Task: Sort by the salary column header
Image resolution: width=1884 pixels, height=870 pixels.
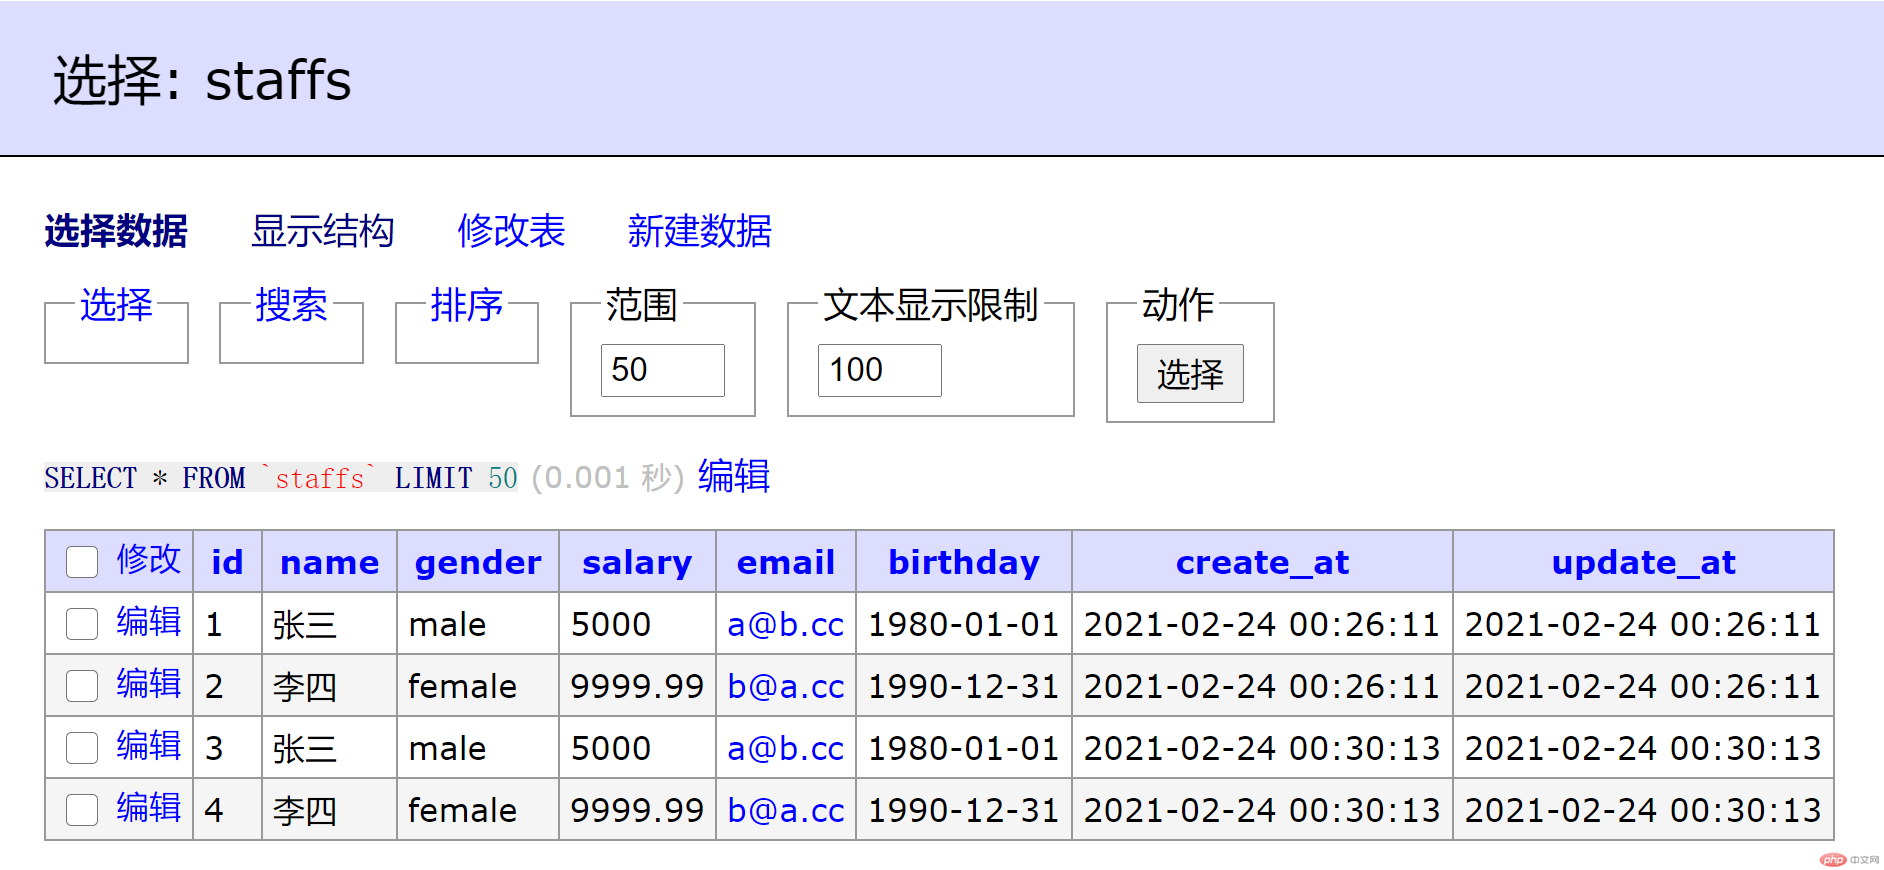Action: (637, 564)
